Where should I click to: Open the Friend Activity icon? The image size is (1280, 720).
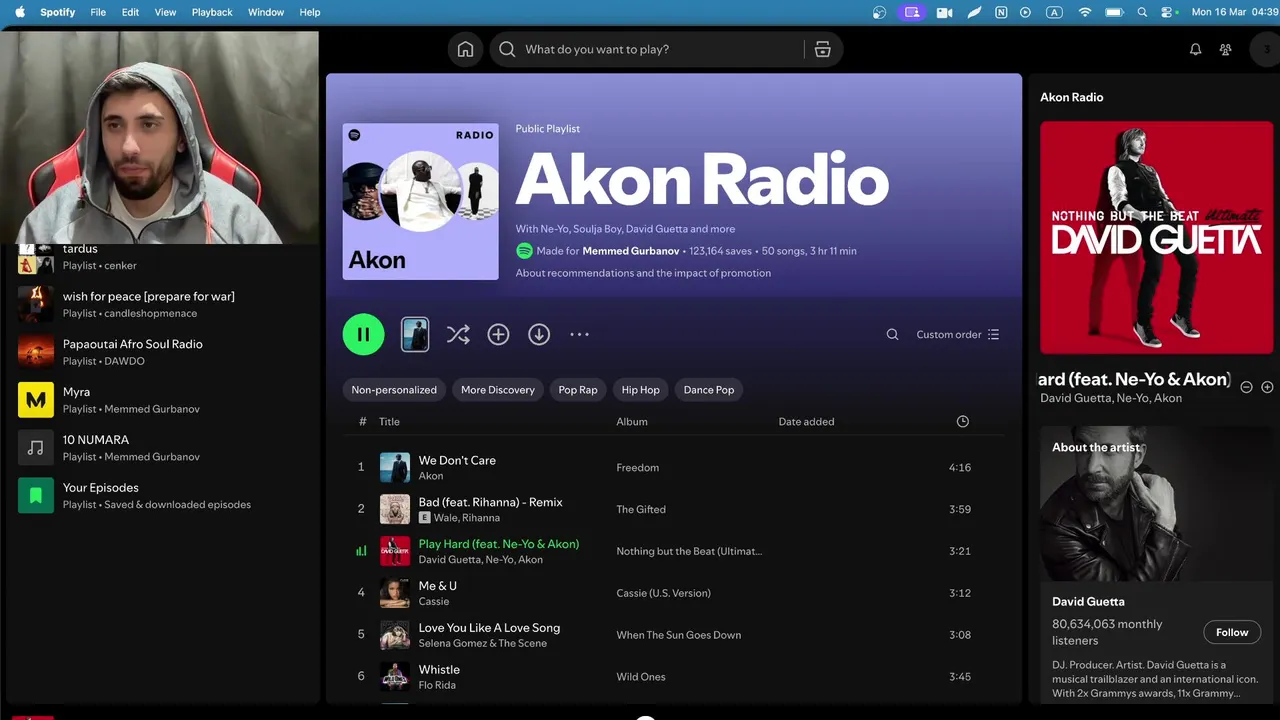tap(1225, 49)
